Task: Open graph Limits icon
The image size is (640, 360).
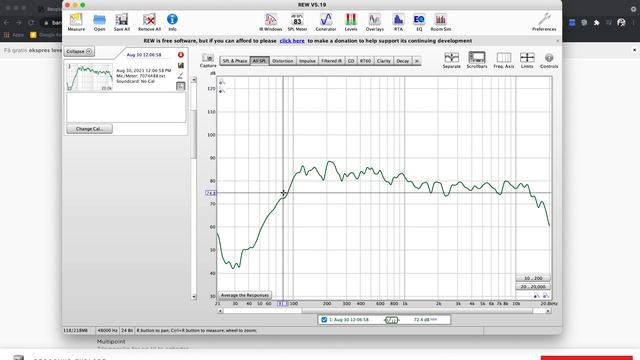Action: coord(527,60)
